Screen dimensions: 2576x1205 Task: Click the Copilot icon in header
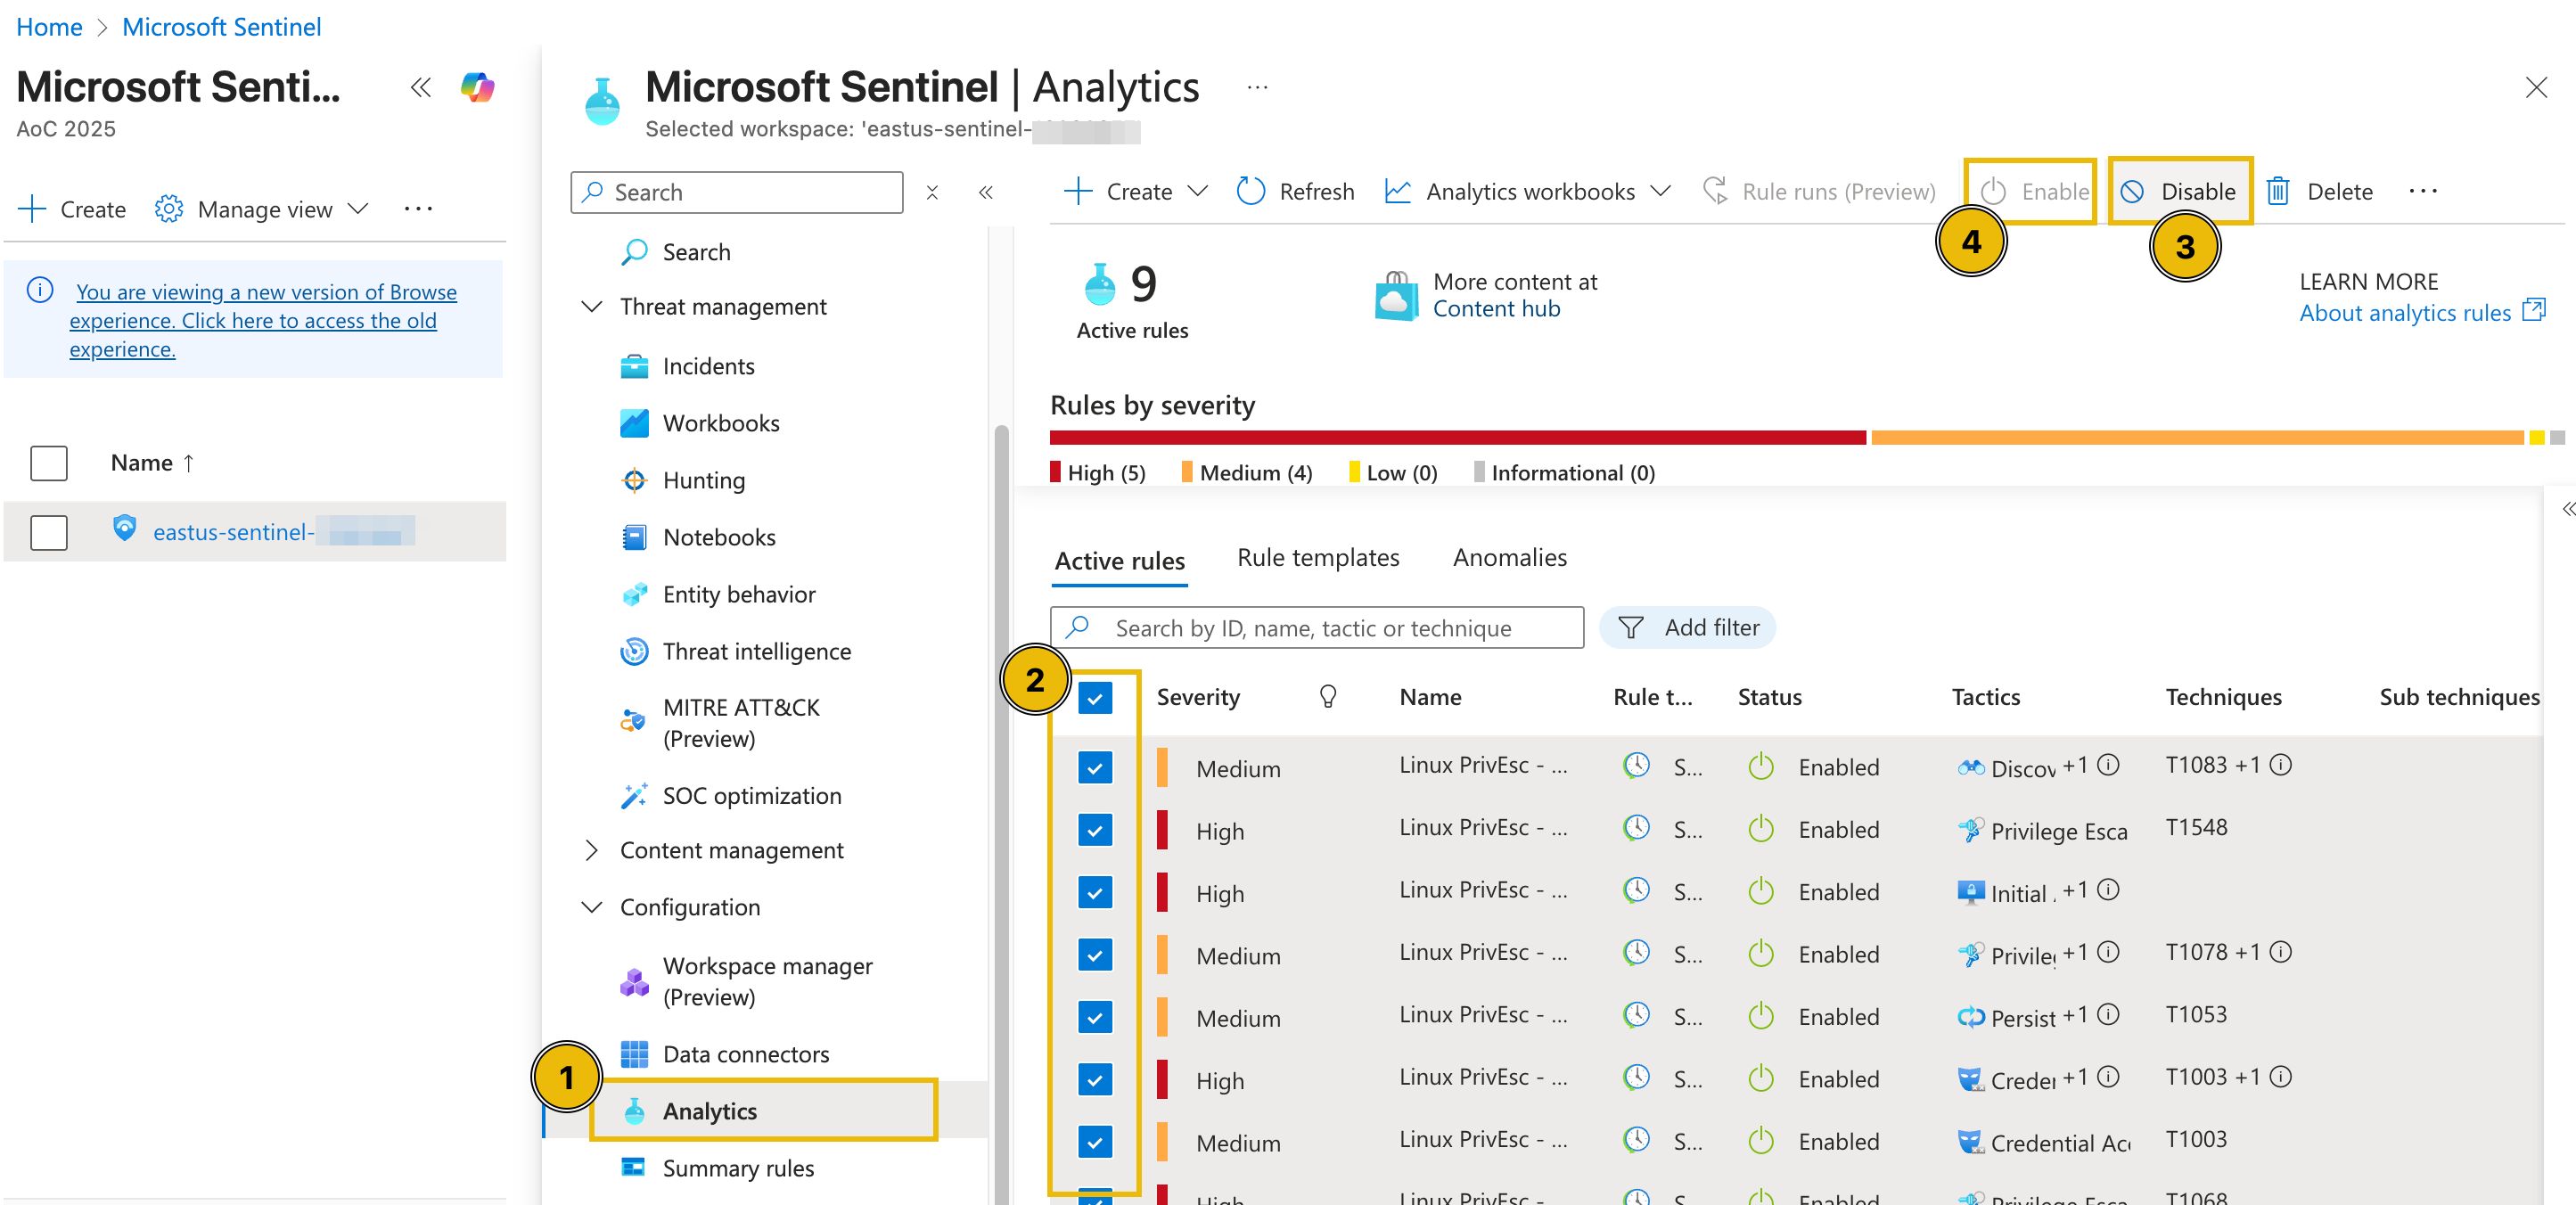coord(477,87)
